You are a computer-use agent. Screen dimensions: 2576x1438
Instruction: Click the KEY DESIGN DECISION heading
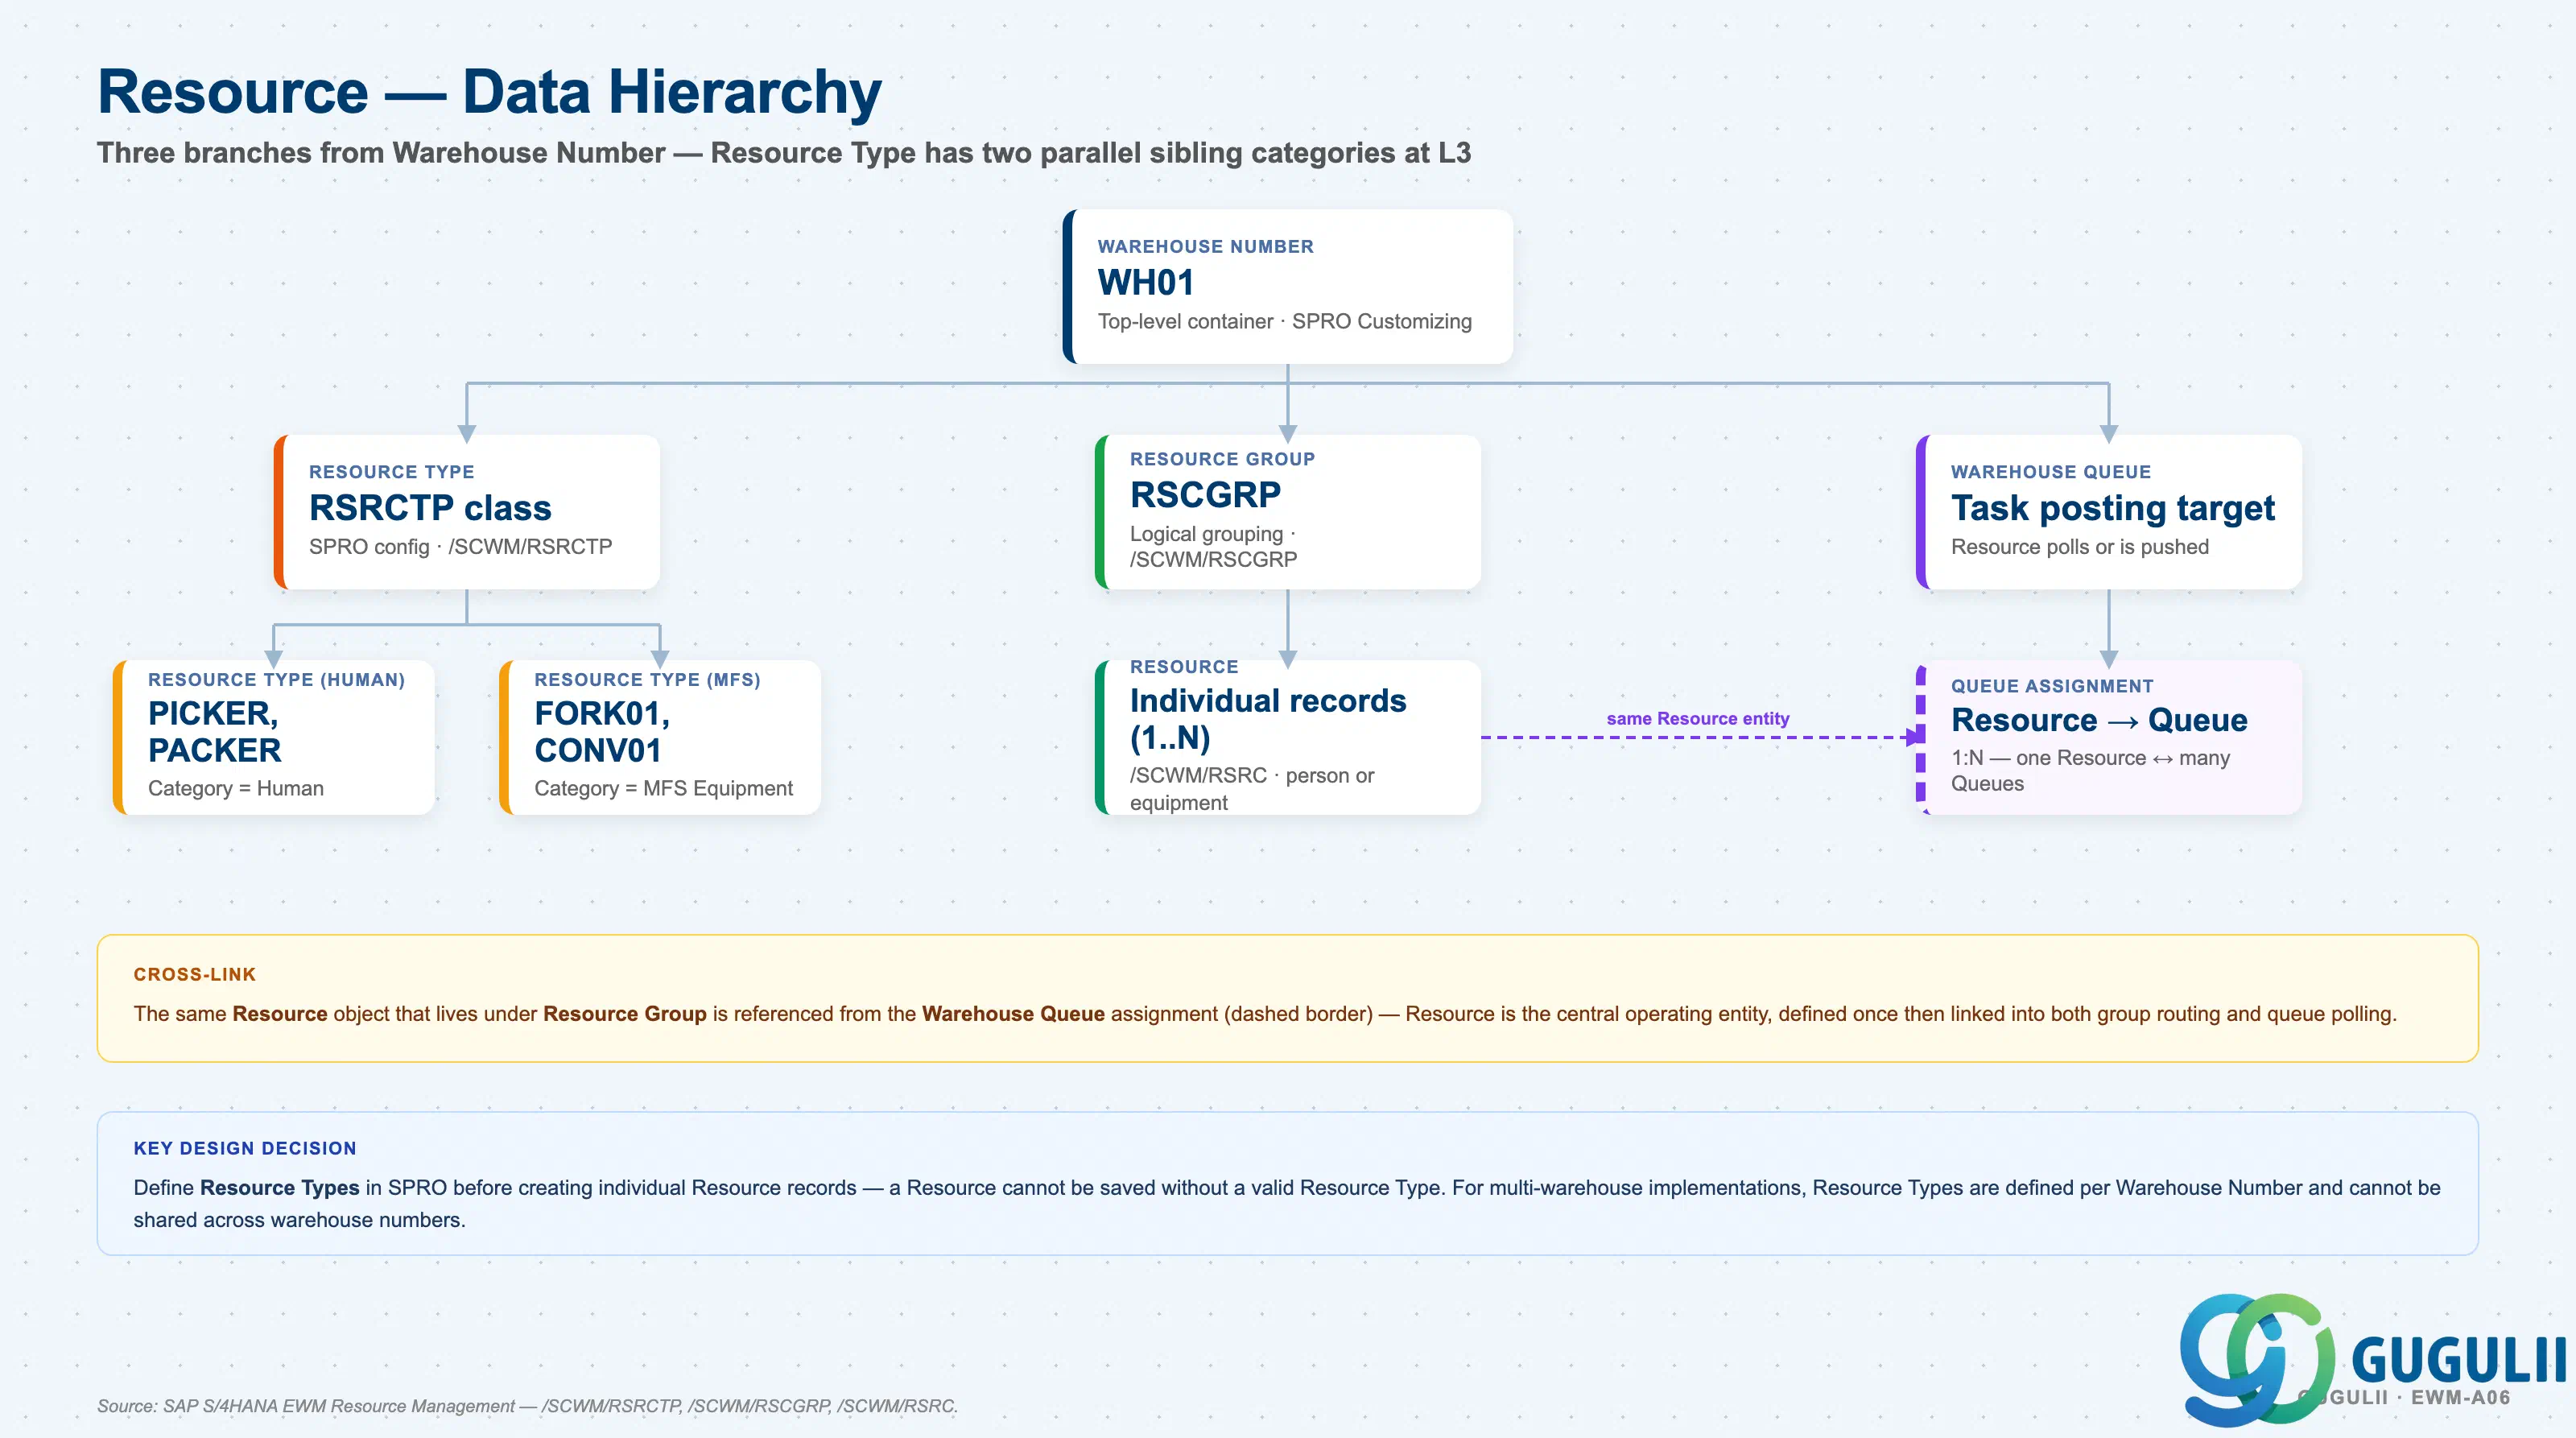245,1148
